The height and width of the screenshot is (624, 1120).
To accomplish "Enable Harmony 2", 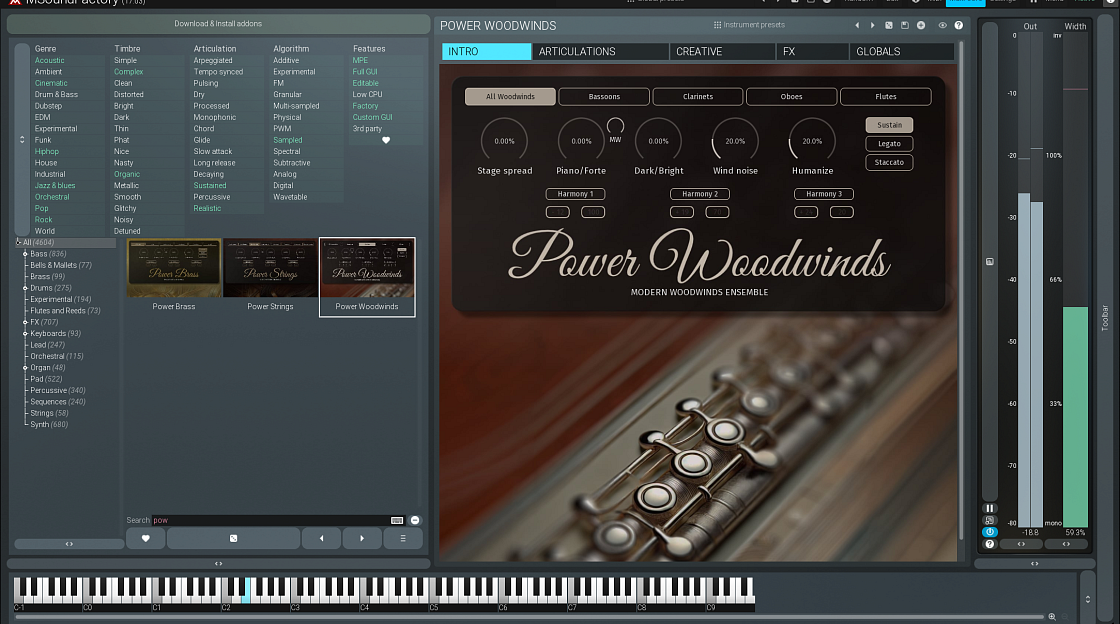I will pyautogui.click(x=699, y=194).
